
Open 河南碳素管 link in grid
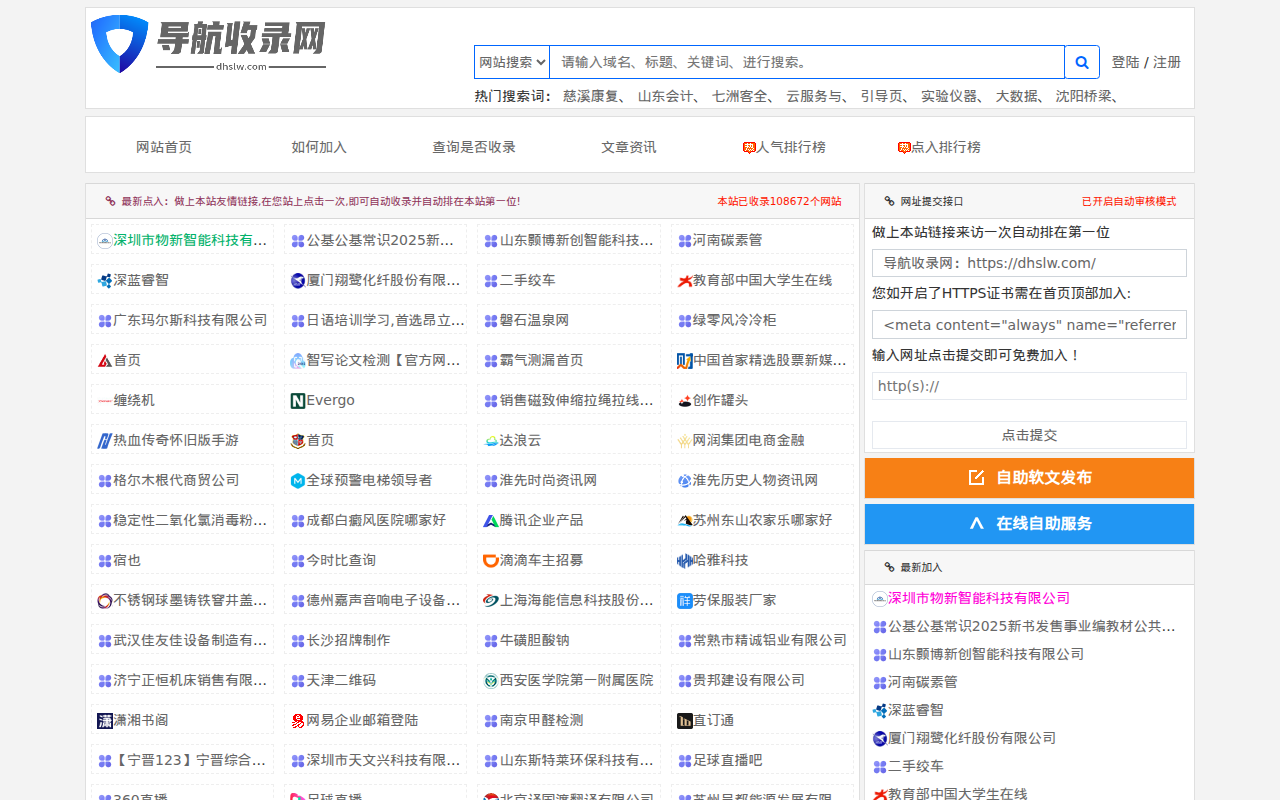728,240
